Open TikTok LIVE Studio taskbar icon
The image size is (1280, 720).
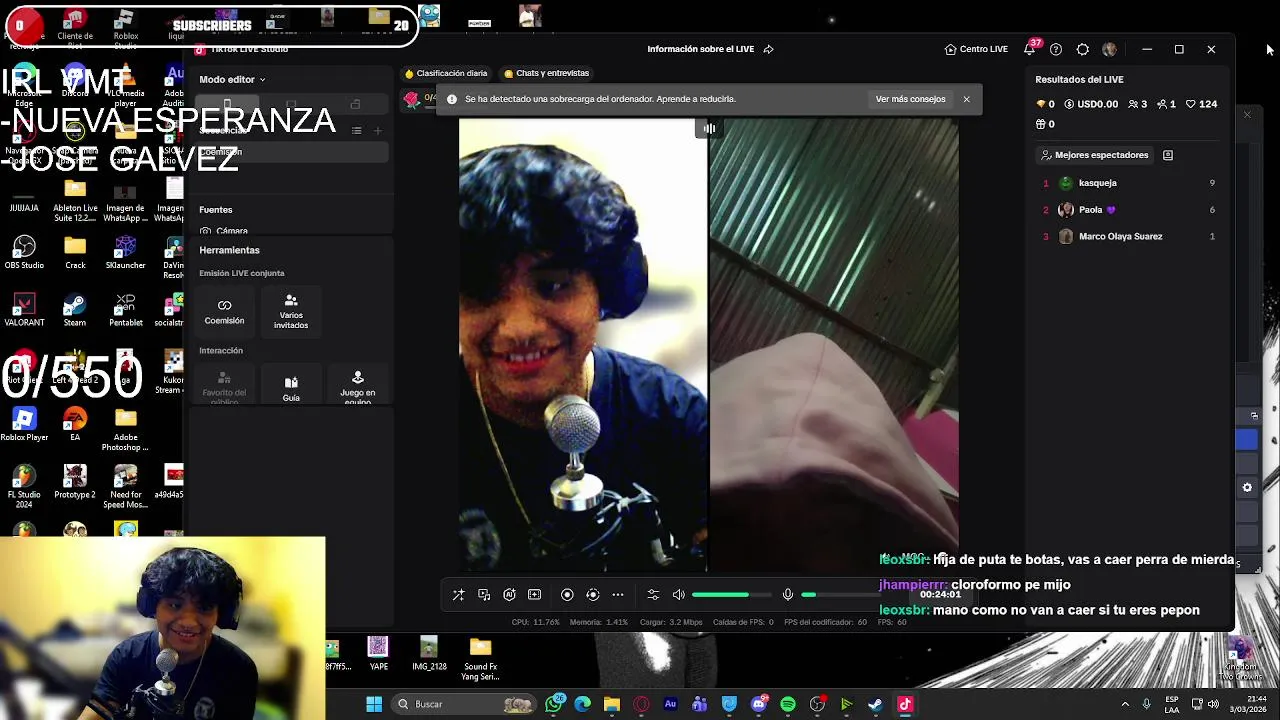[x=905, y=704]
